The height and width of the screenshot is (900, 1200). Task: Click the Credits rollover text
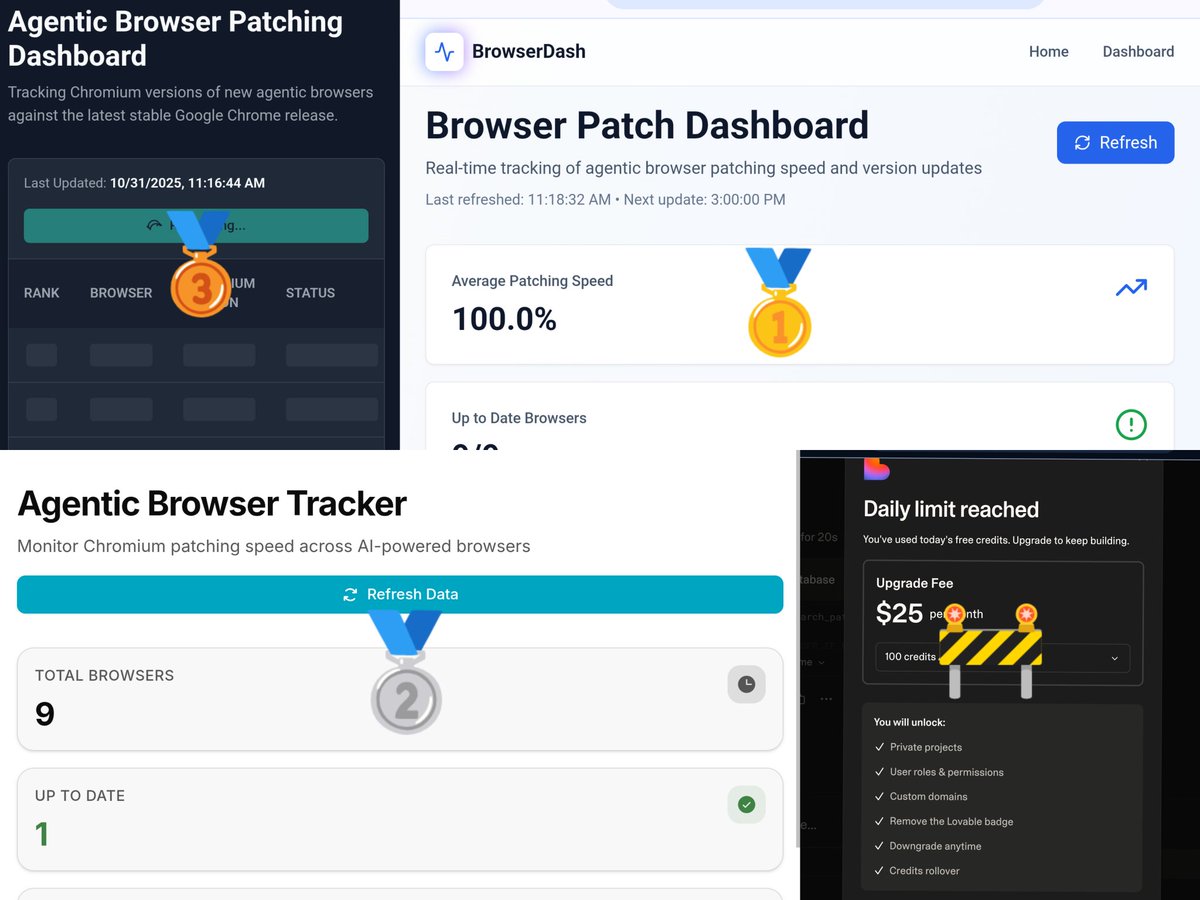pos(925,871)
